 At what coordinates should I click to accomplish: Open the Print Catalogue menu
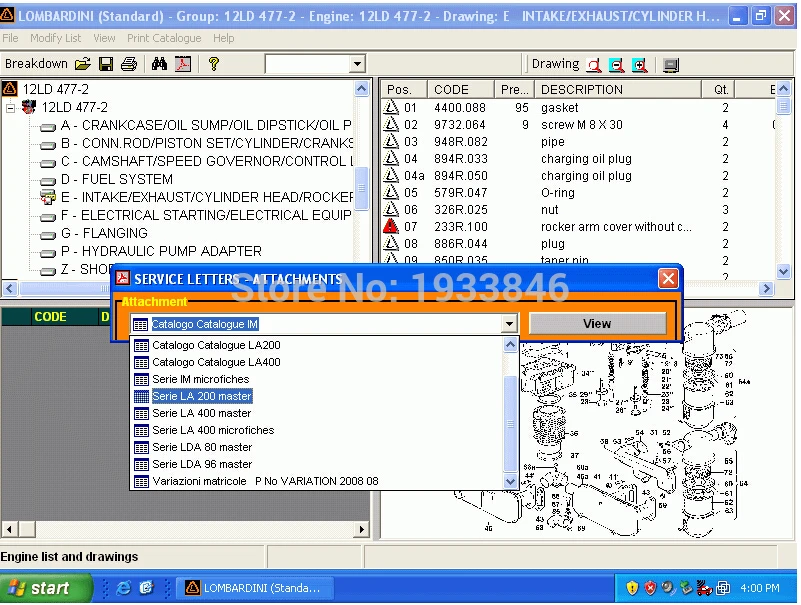164,38
